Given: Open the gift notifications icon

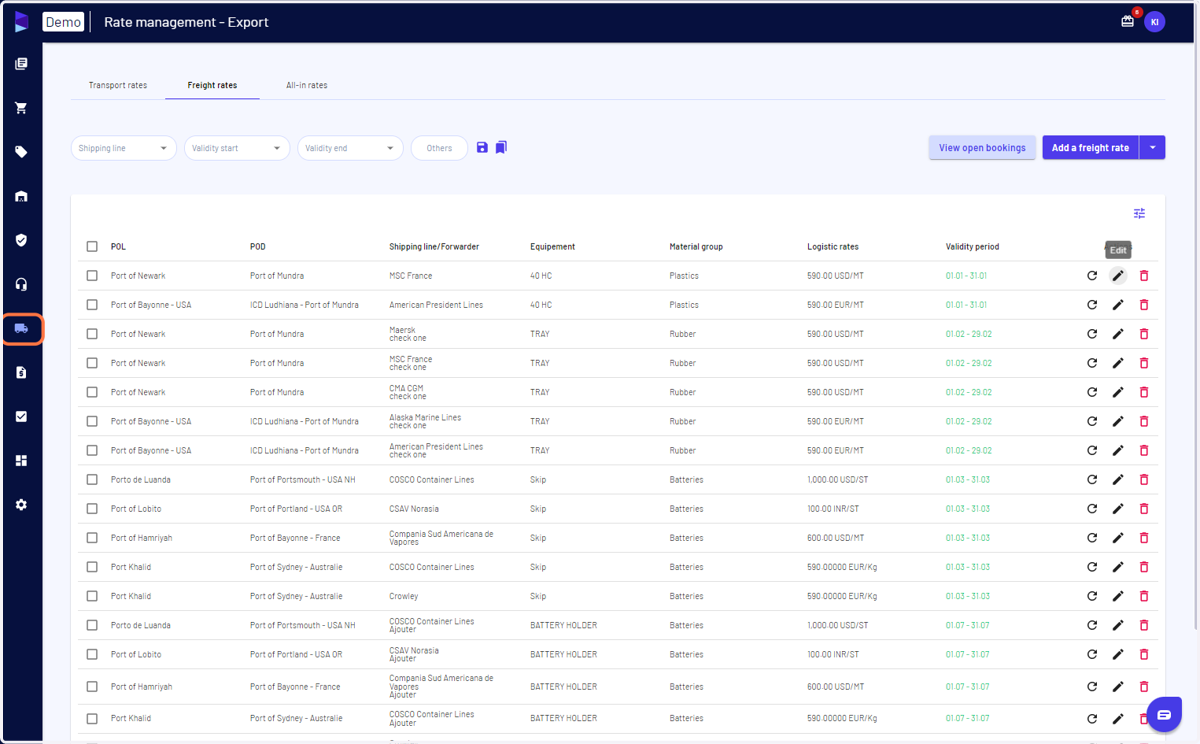Looking at the screenshot, I should point(1127,21).
